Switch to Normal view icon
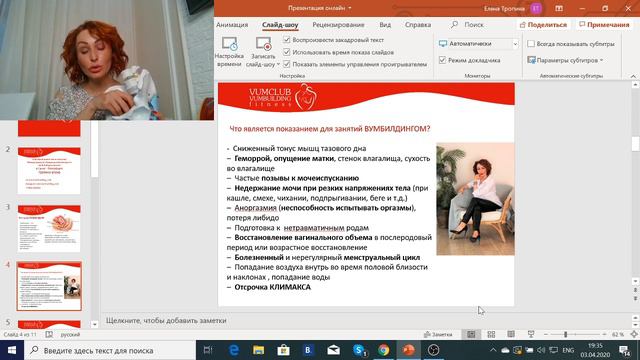 (471, 334)
